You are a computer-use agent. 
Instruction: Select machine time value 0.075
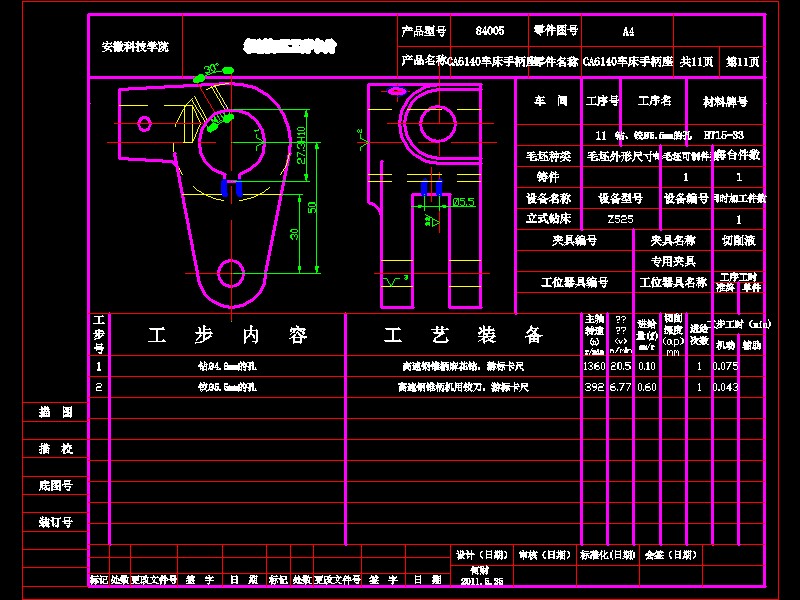[725, 366]
